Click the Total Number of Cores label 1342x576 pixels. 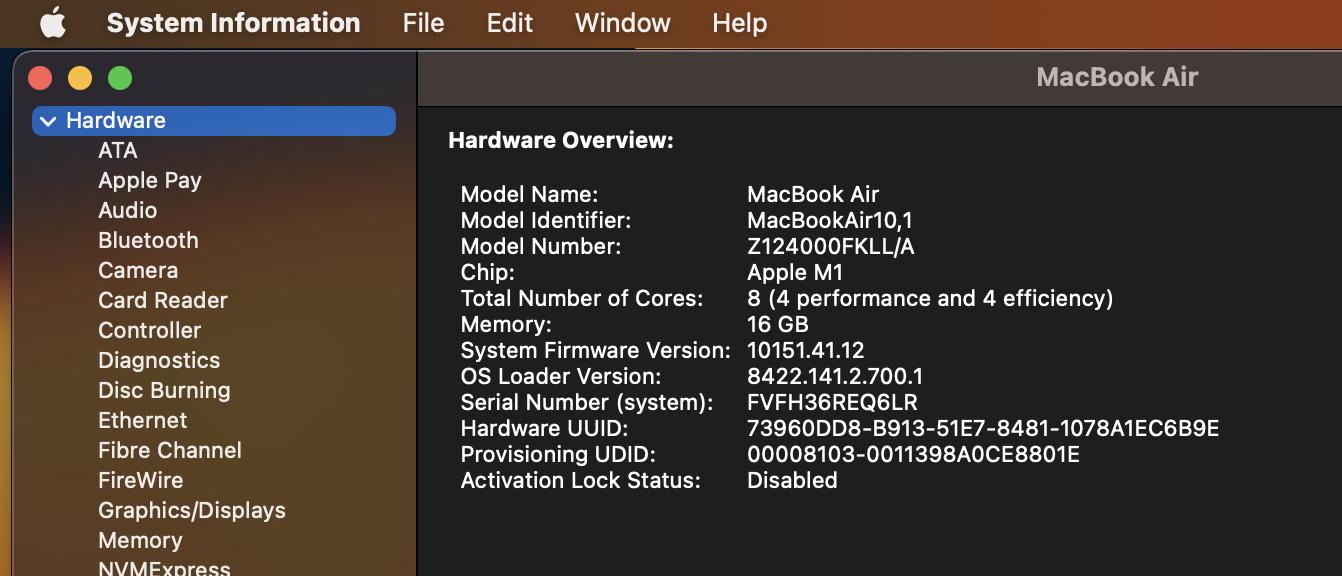pos(582,298)
